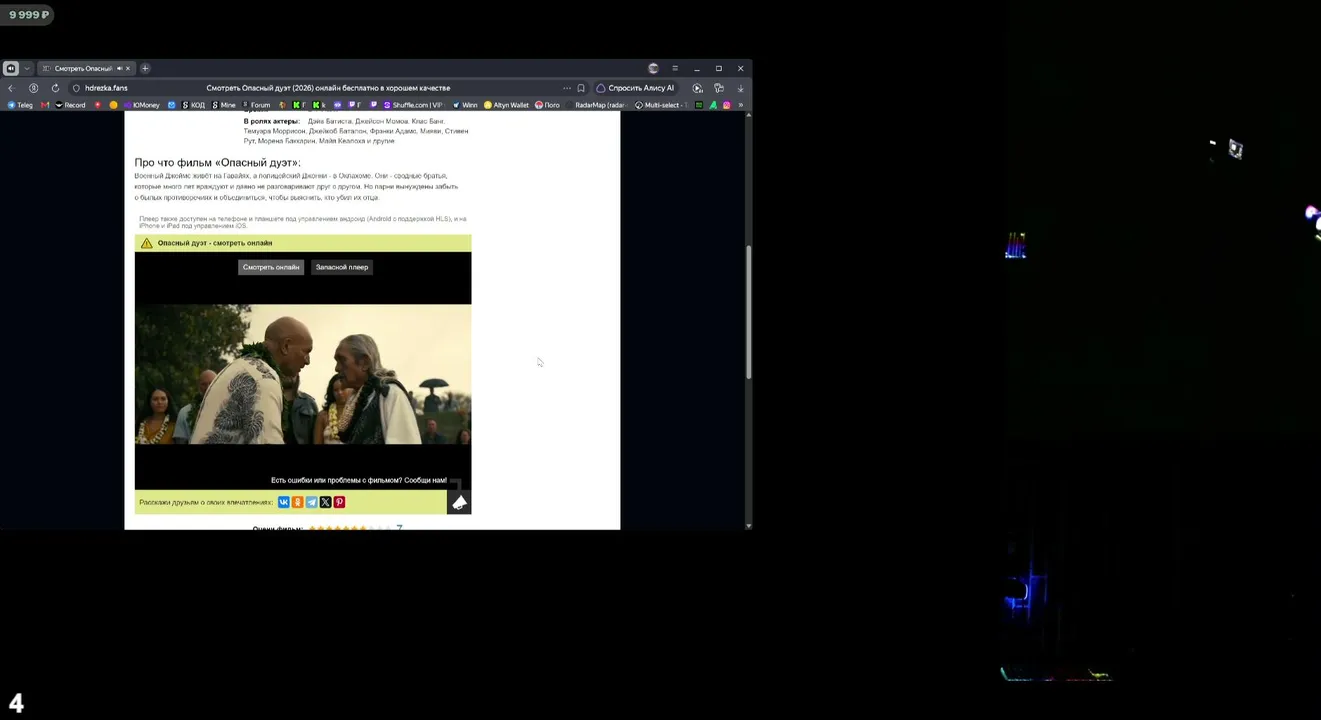Expand the tab list dropdown arrow
The height and width of the screenshot is (720, 1321).
[x=27, y=68]
